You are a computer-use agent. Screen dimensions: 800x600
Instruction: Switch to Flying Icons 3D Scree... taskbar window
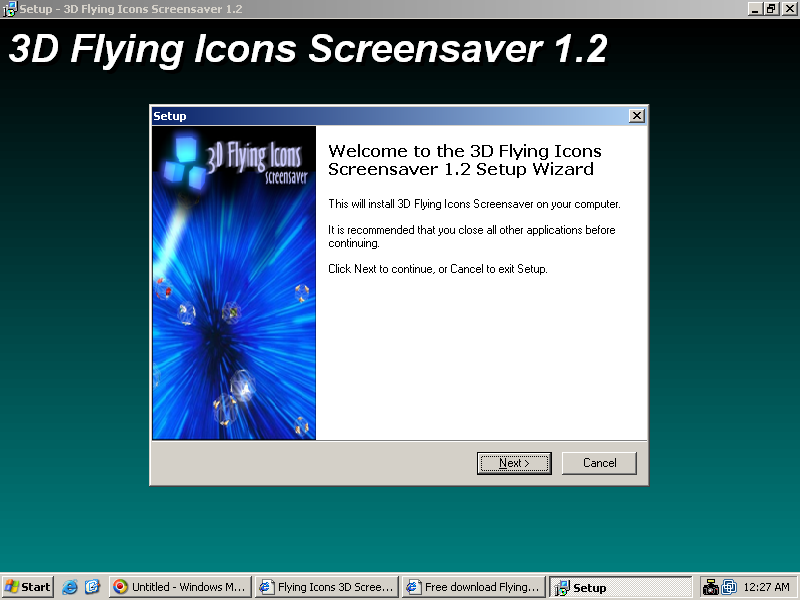click(327, 587)
